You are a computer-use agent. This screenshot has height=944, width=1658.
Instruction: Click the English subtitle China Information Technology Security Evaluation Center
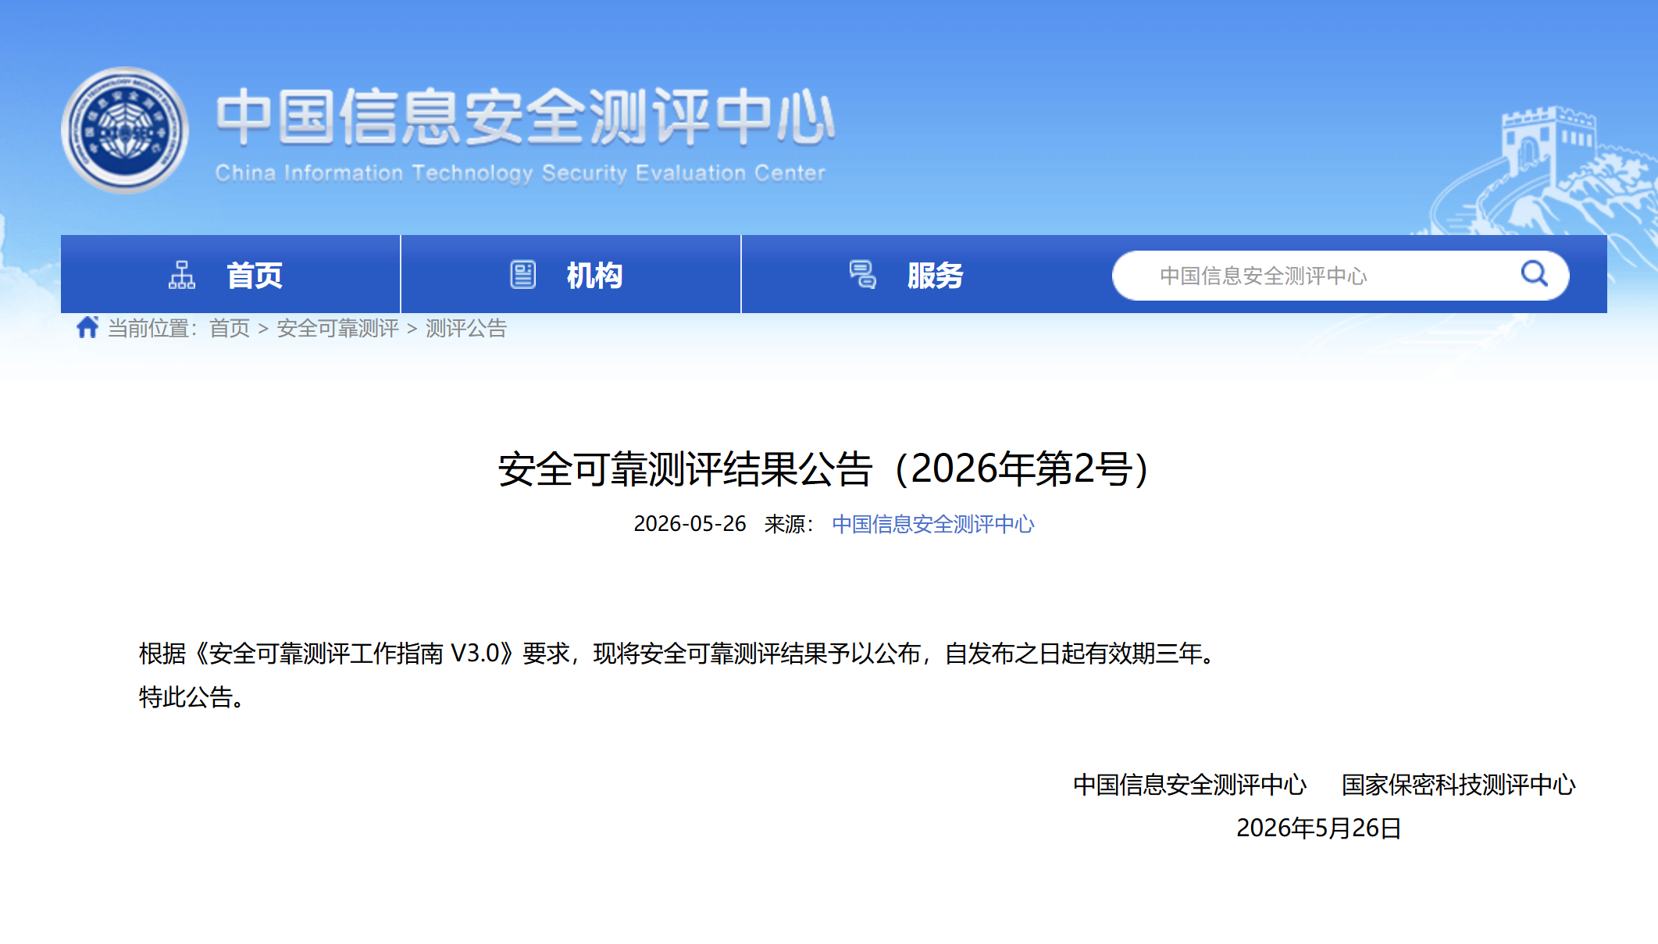pyautogui.click(x=520, y=173)
